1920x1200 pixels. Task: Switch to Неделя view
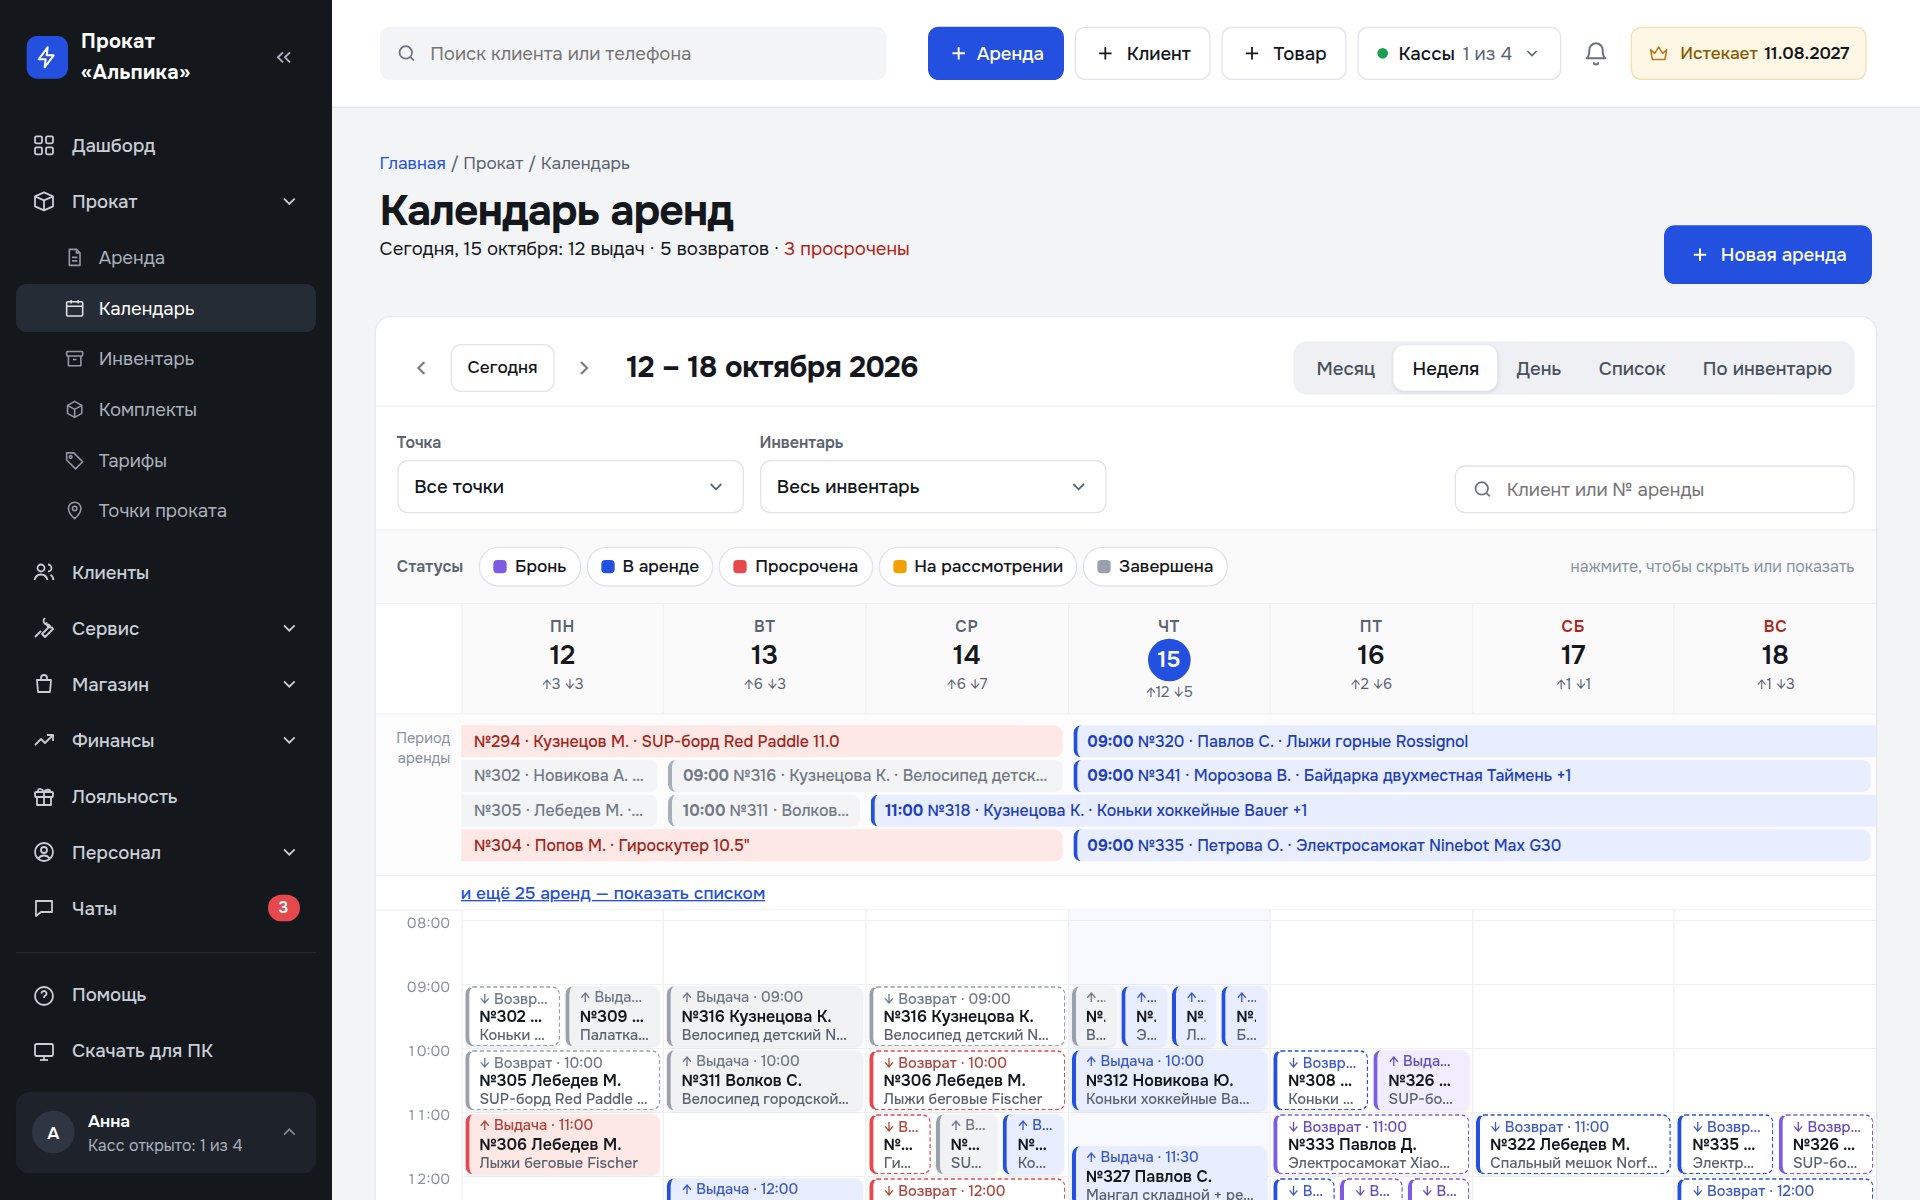coord(1445,369)
